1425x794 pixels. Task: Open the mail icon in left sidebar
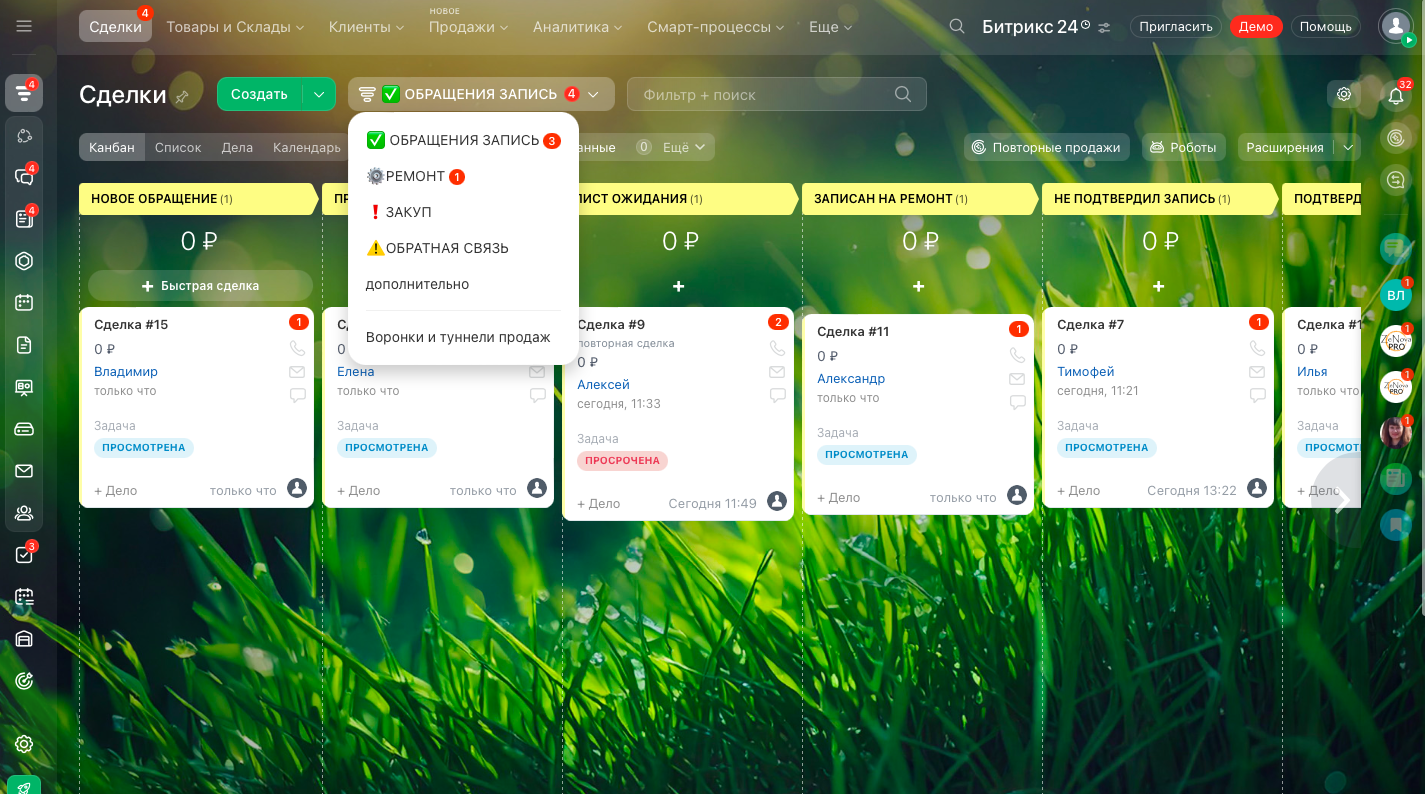(x=24, y=471)
